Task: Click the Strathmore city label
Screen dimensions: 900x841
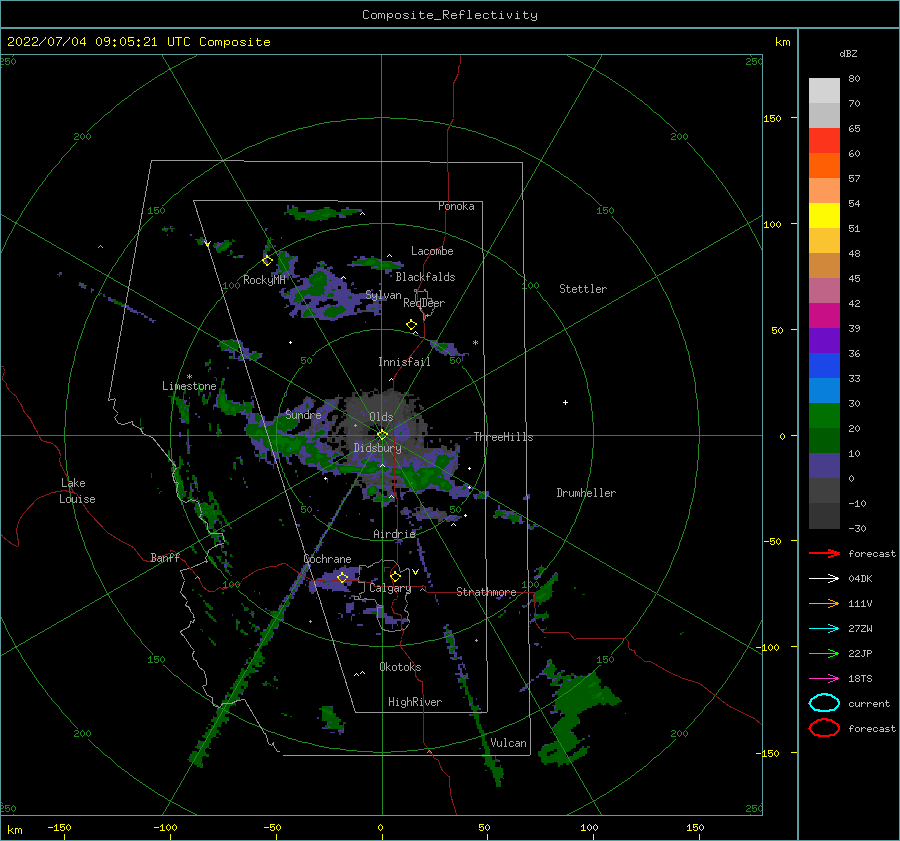Action: pyautogui.click(x=486, y=591)
